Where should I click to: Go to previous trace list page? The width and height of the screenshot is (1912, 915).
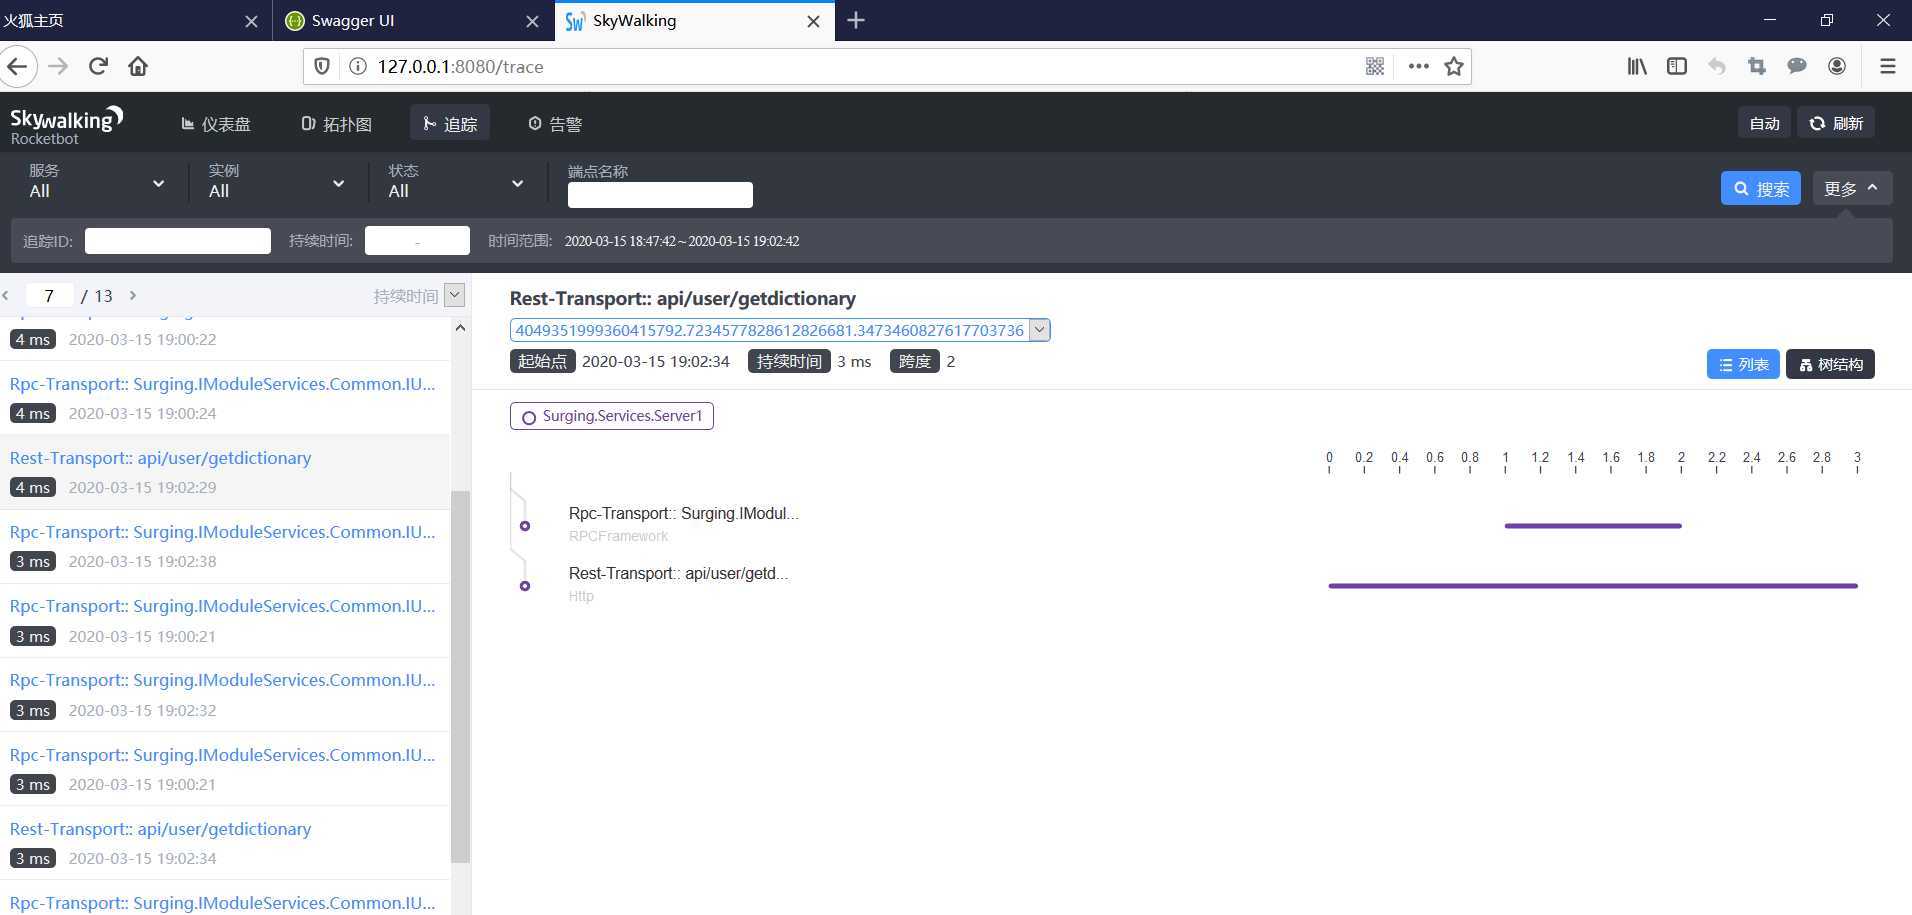[6, 296]
